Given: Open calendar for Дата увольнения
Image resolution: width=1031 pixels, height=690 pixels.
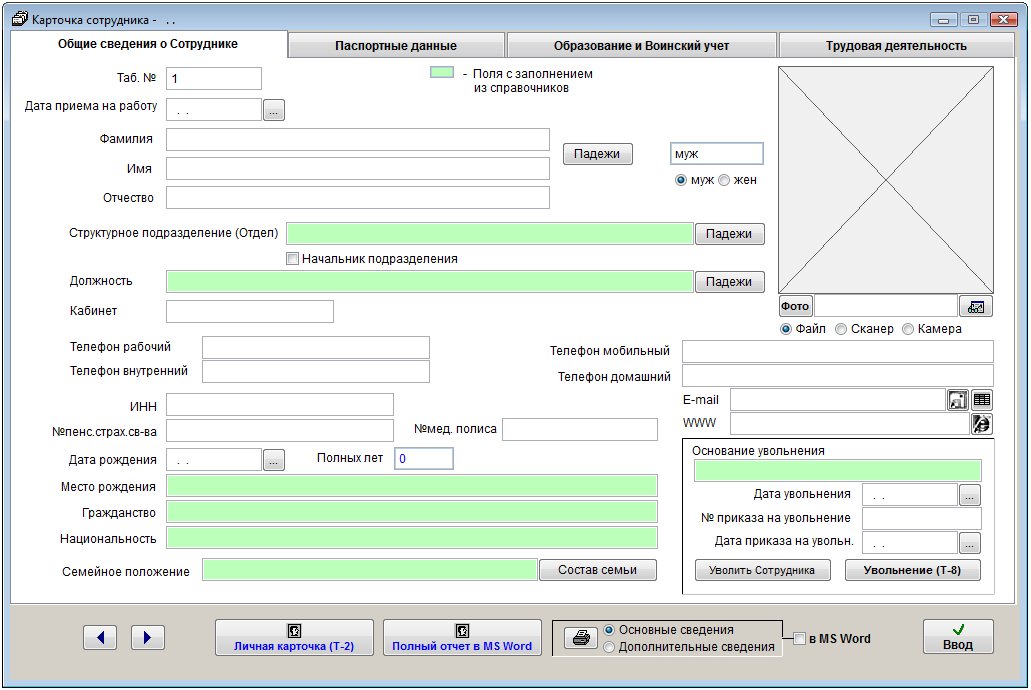Looking at the screenshot, I should [970, 495].
